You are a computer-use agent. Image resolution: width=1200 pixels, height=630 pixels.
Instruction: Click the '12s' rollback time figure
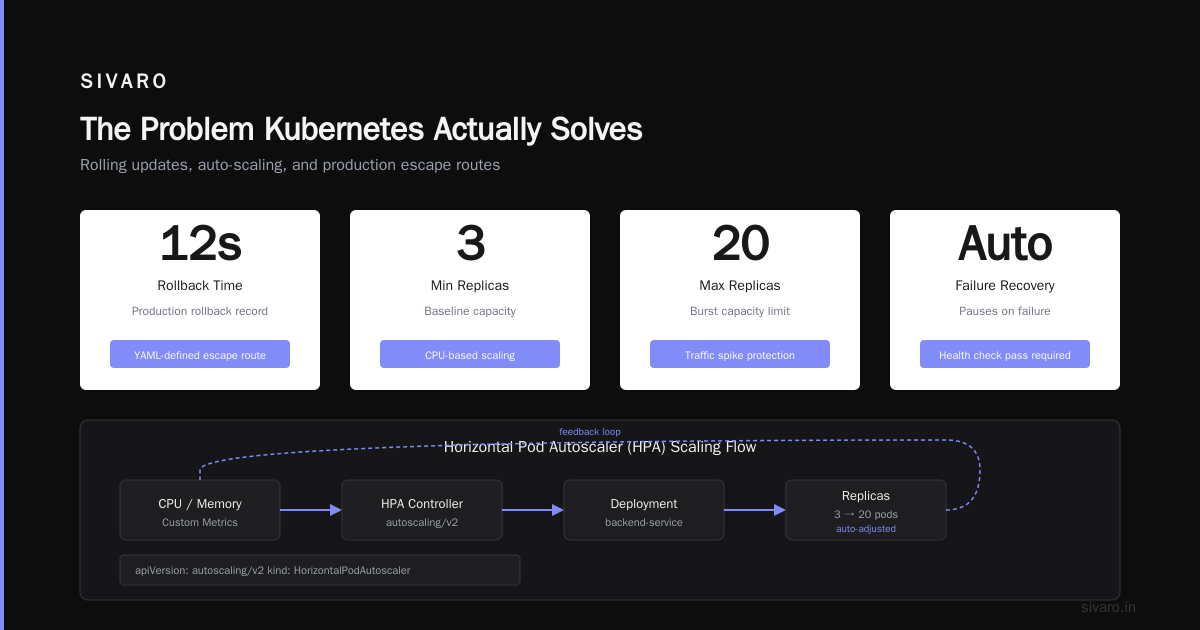coord(200,243)
